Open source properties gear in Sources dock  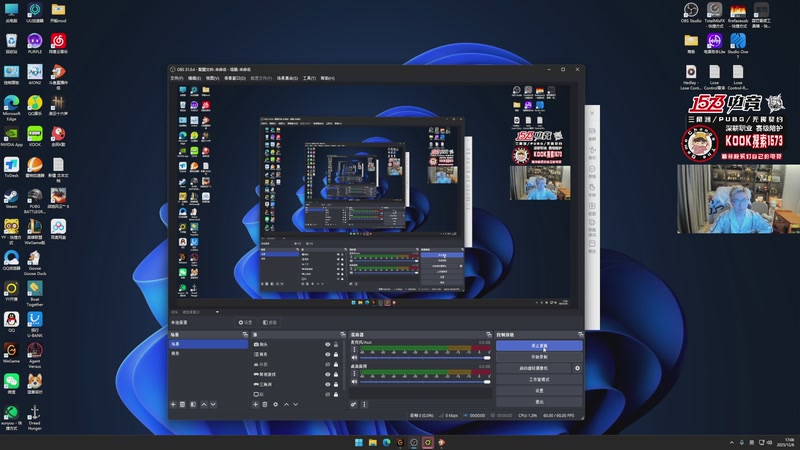tap(276, 405)
